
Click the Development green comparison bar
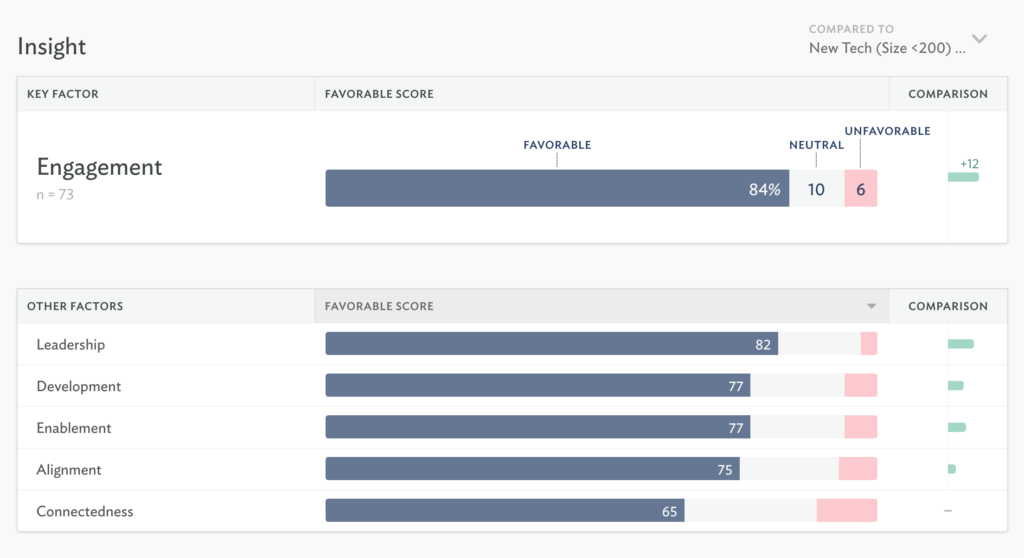(955, 386)
